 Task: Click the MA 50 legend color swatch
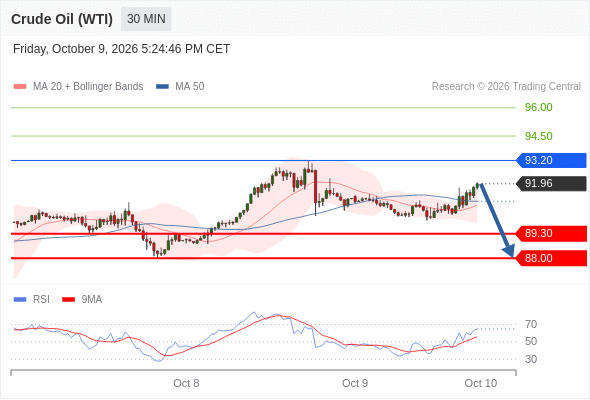(x=162, y=87)
